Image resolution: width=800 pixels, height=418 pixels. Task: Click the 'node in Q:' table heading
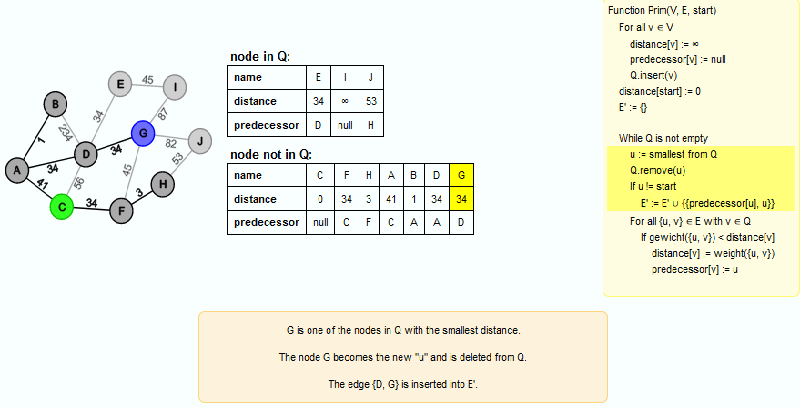[260, 57]
